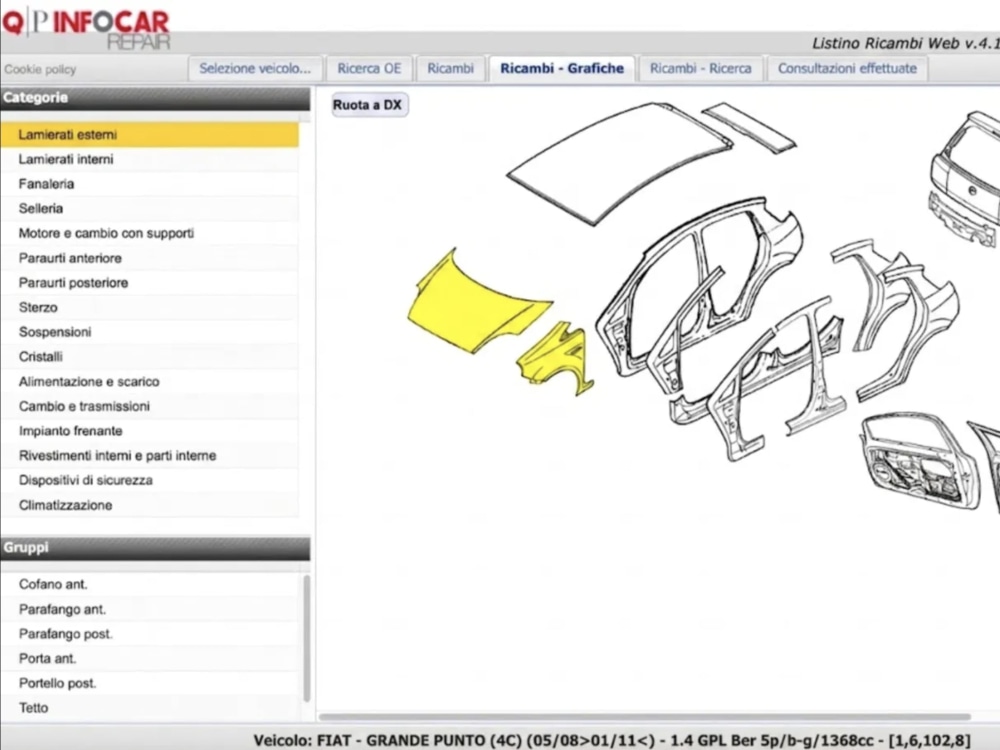Select the Lamierati esterni category

pos(149,135)
